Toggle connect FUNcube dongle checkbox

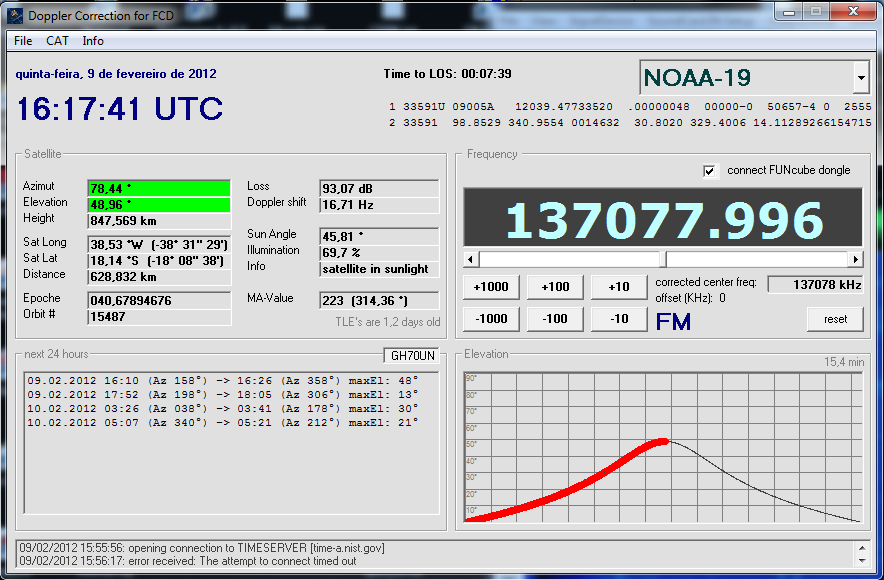click(x=710, y=171)
